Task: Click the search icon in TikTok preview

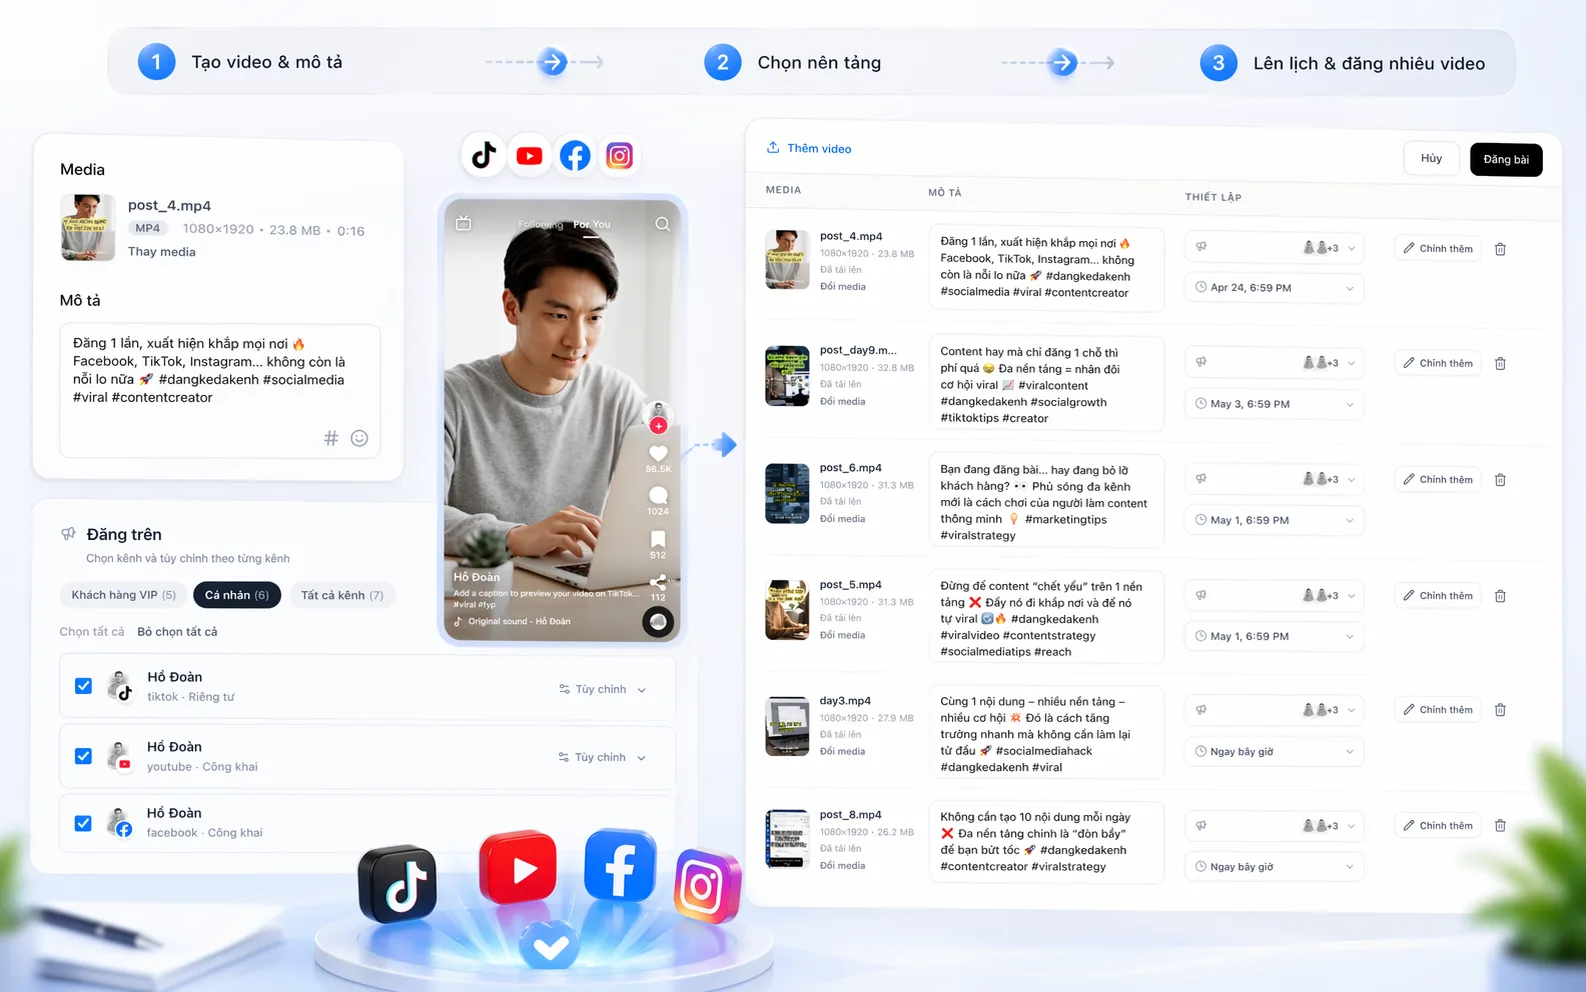Action: 662,224
